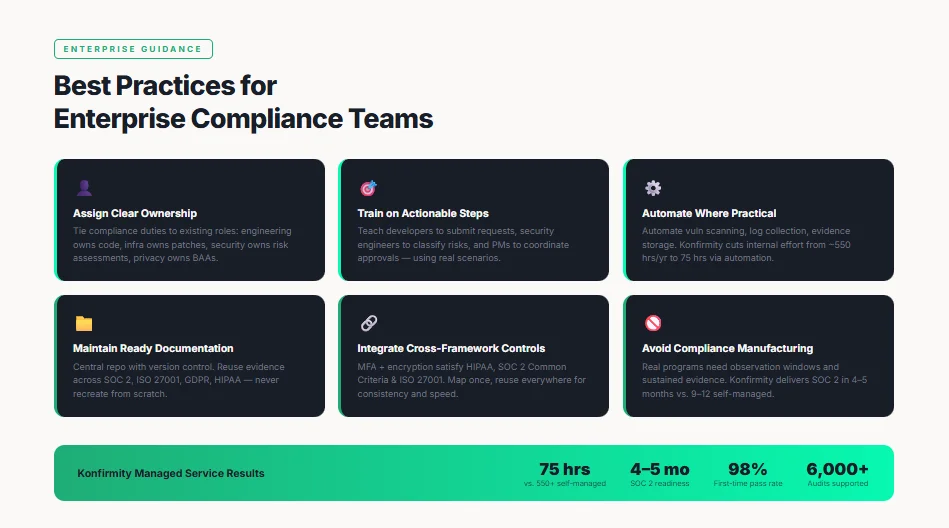The width and height of the screenshot is (949, 528).
Task: Click the 'Audits supported' caption
Action: tap(837, 483)
